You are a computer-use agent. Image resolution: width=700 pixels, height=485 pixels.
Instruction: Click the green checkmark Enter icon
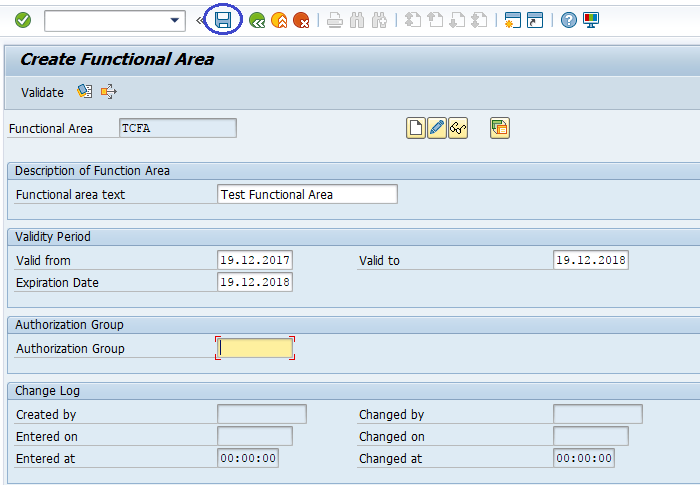[x=23, y=20]
